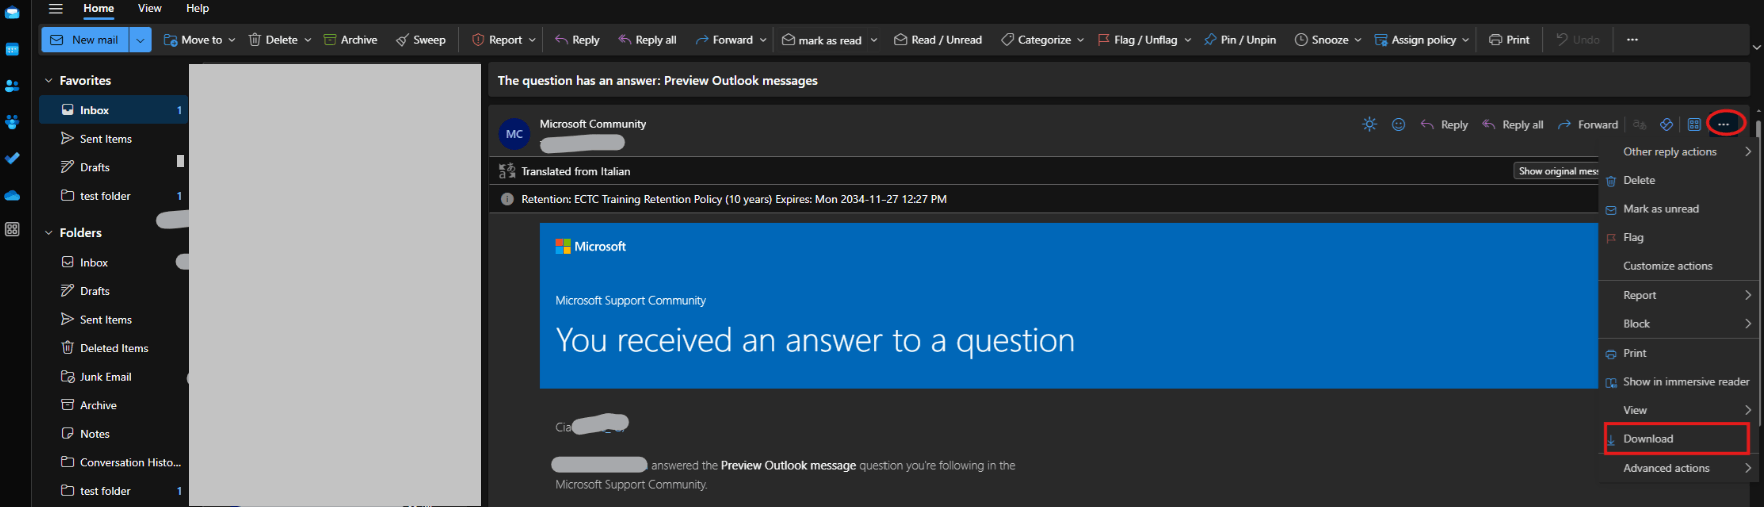Screen dimensions: 1764x507
Task: Toggle the hamburger navigation pane button
Action: (x=56, y=8)
